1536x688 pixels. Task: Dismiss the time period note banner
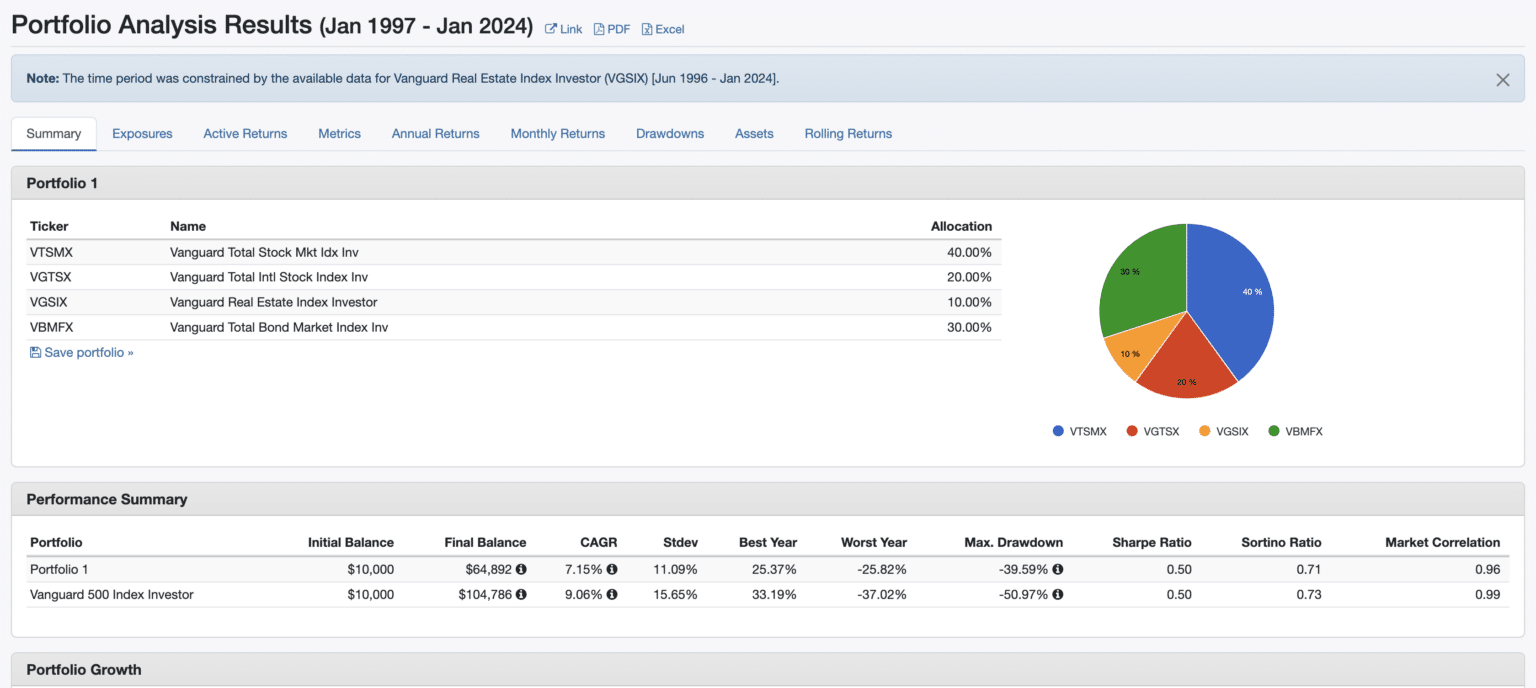pyautogui.click(x=1502, y=80)
